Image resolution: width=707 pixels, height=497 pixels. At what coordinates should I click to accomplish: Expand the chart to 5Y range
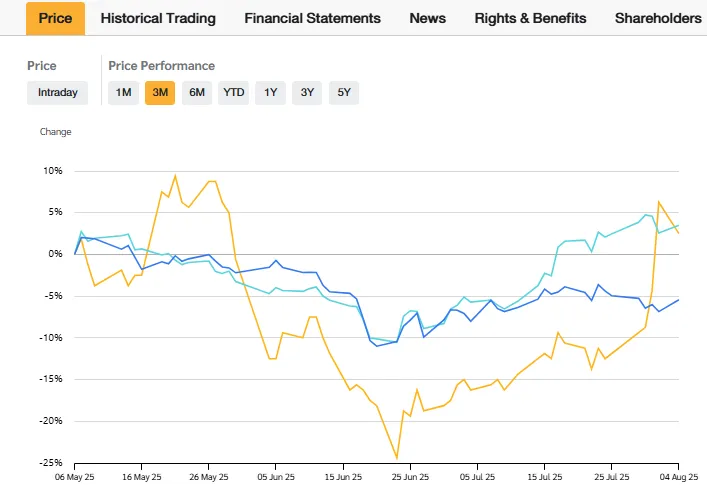click(x=344, y=93)
